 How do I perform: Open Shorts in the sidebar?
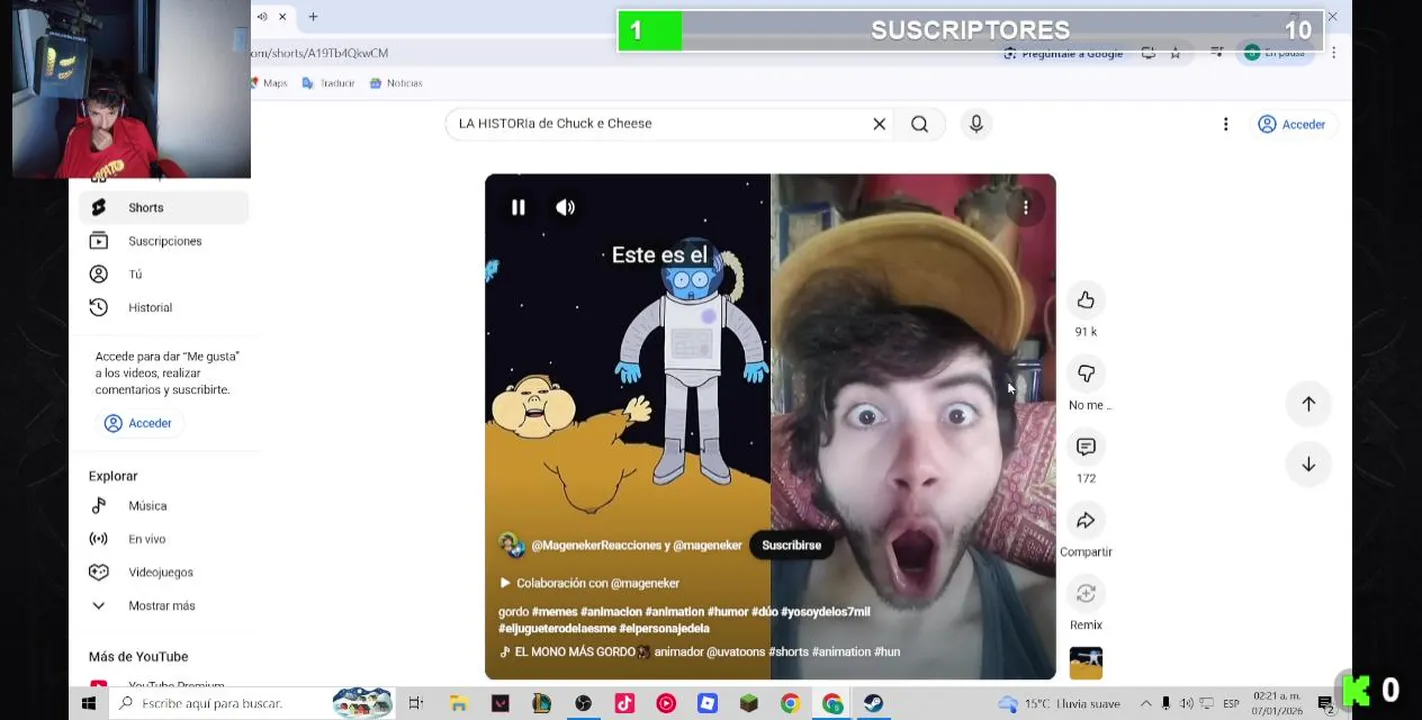(164, 207)
